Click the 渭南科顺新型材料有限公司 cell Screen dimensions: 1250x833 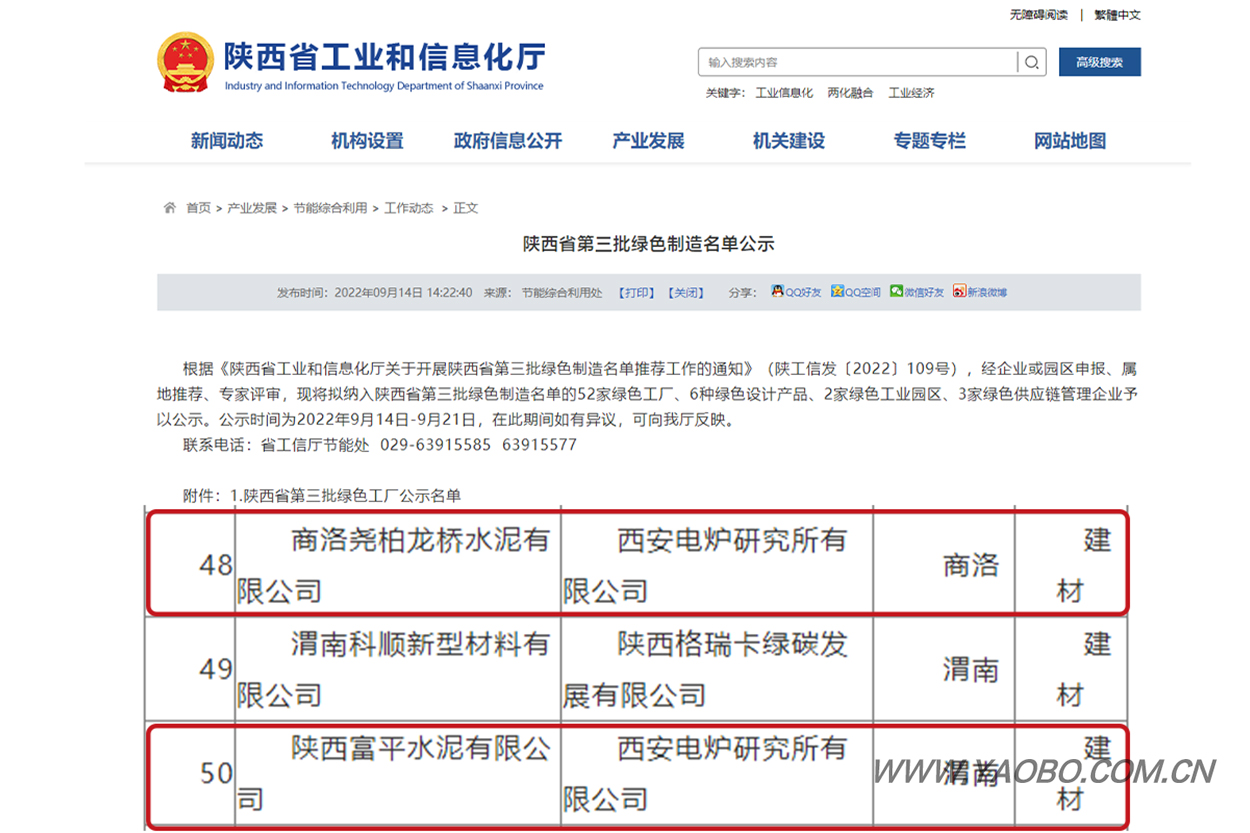[397, 669]
